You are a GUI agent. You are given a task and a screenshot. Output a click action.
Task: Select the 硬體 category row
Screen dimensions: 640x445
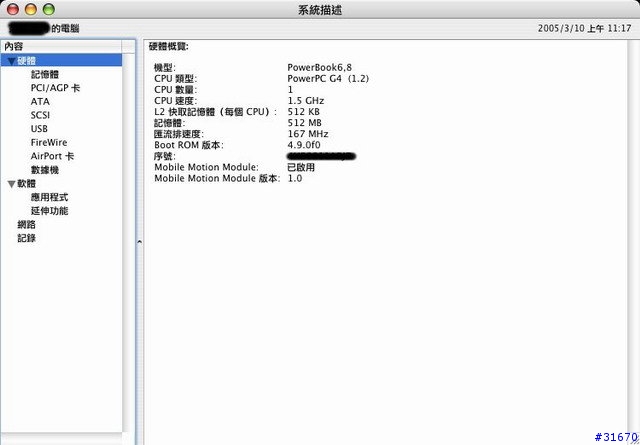coord(61,61)
